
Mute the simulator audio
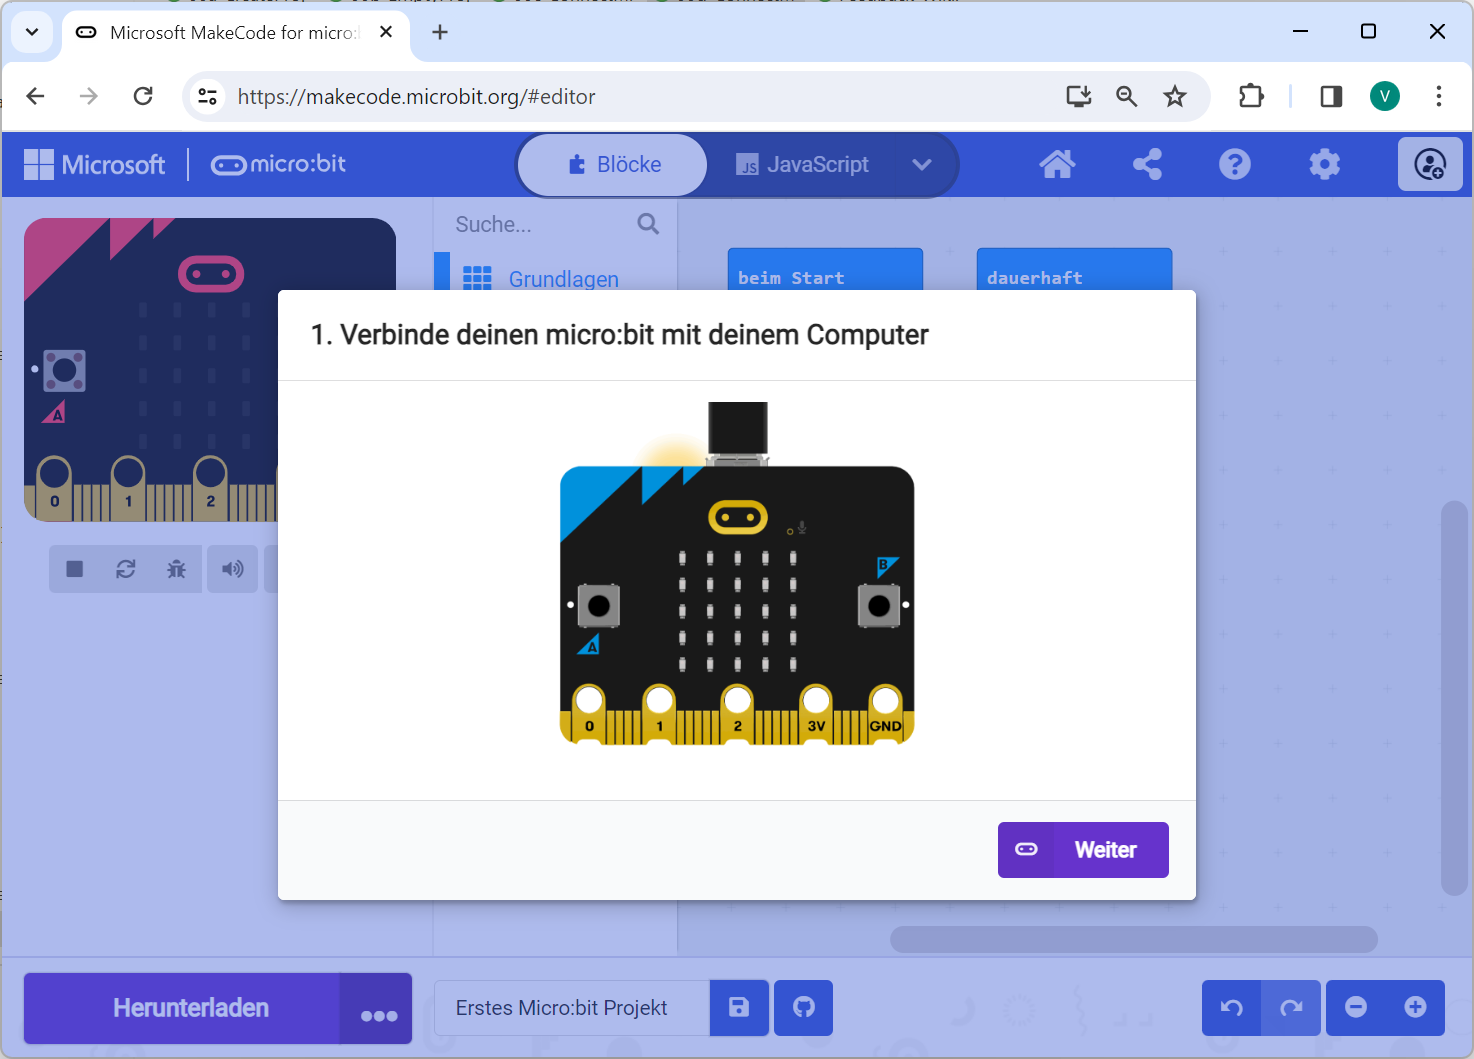click(233, 569)
